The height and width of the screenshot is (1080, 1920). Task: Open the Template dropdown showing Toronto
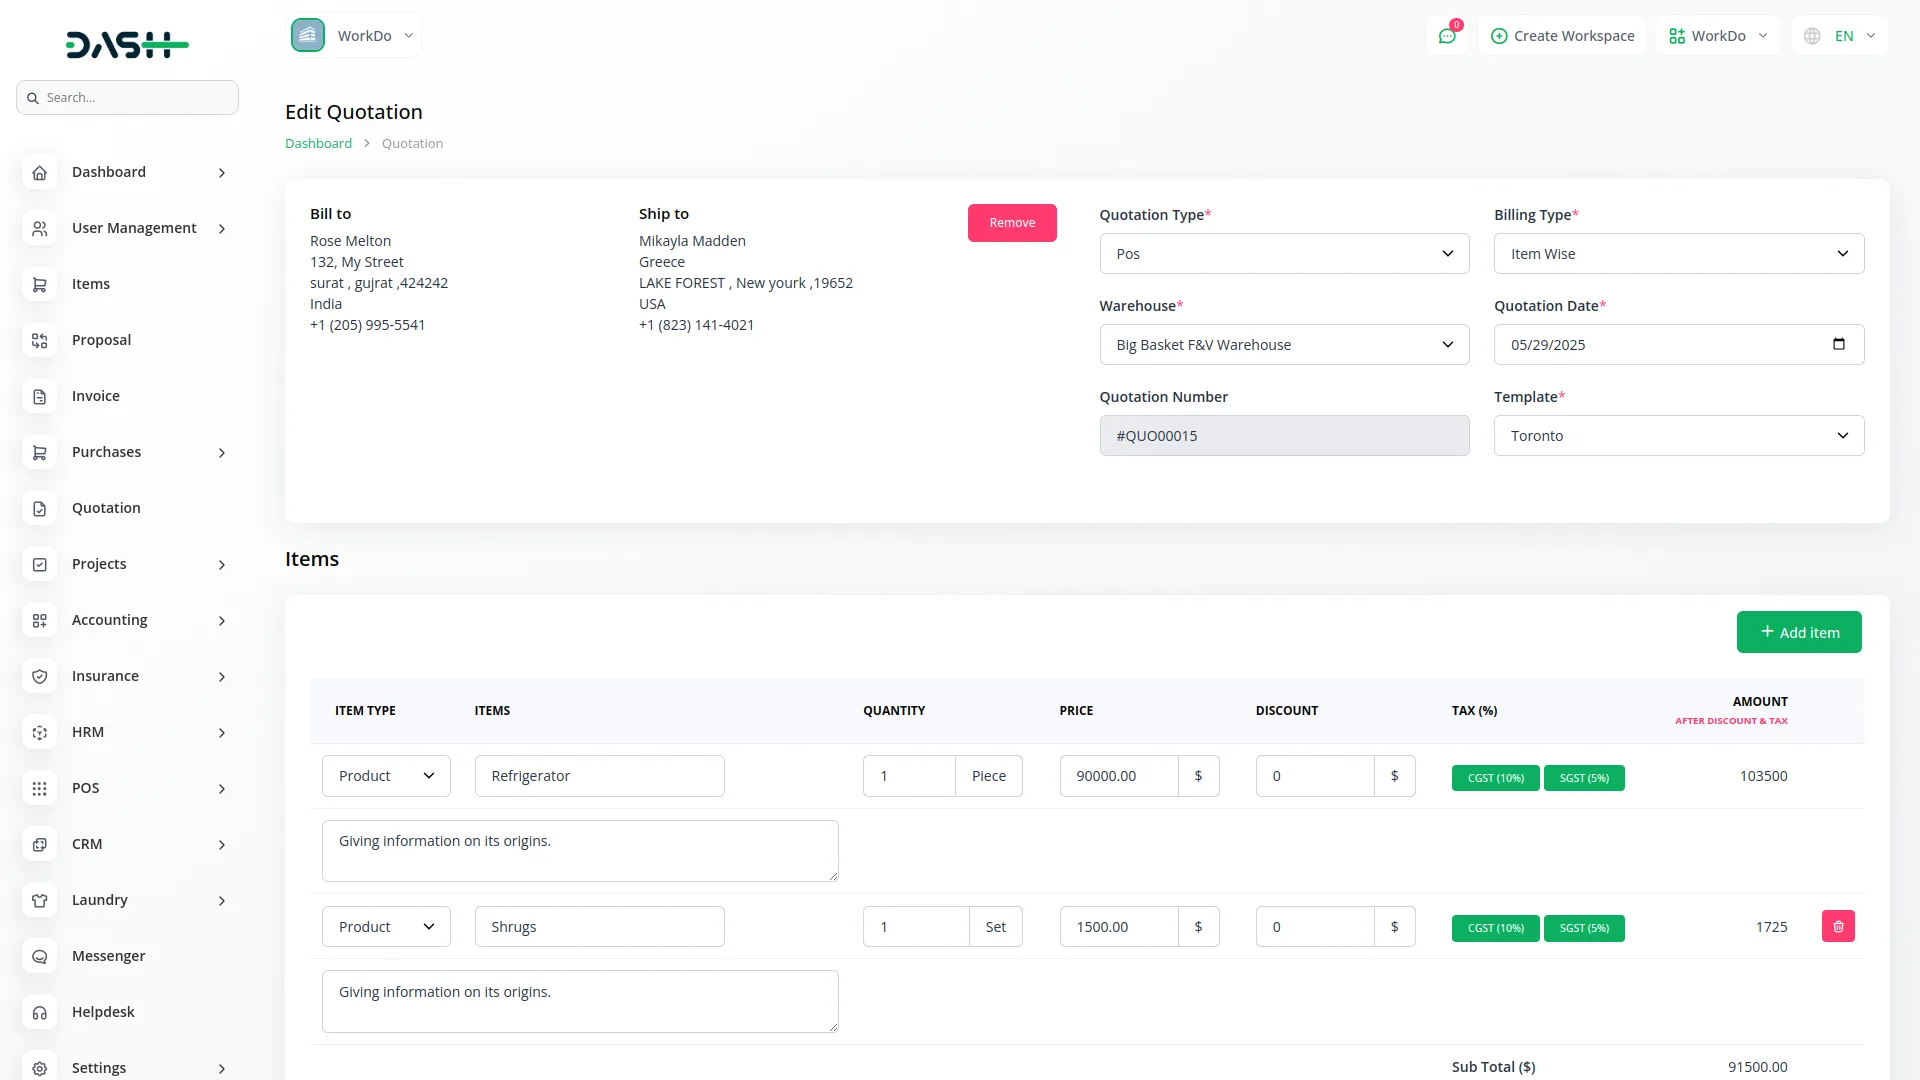(x=1678, y=436)
